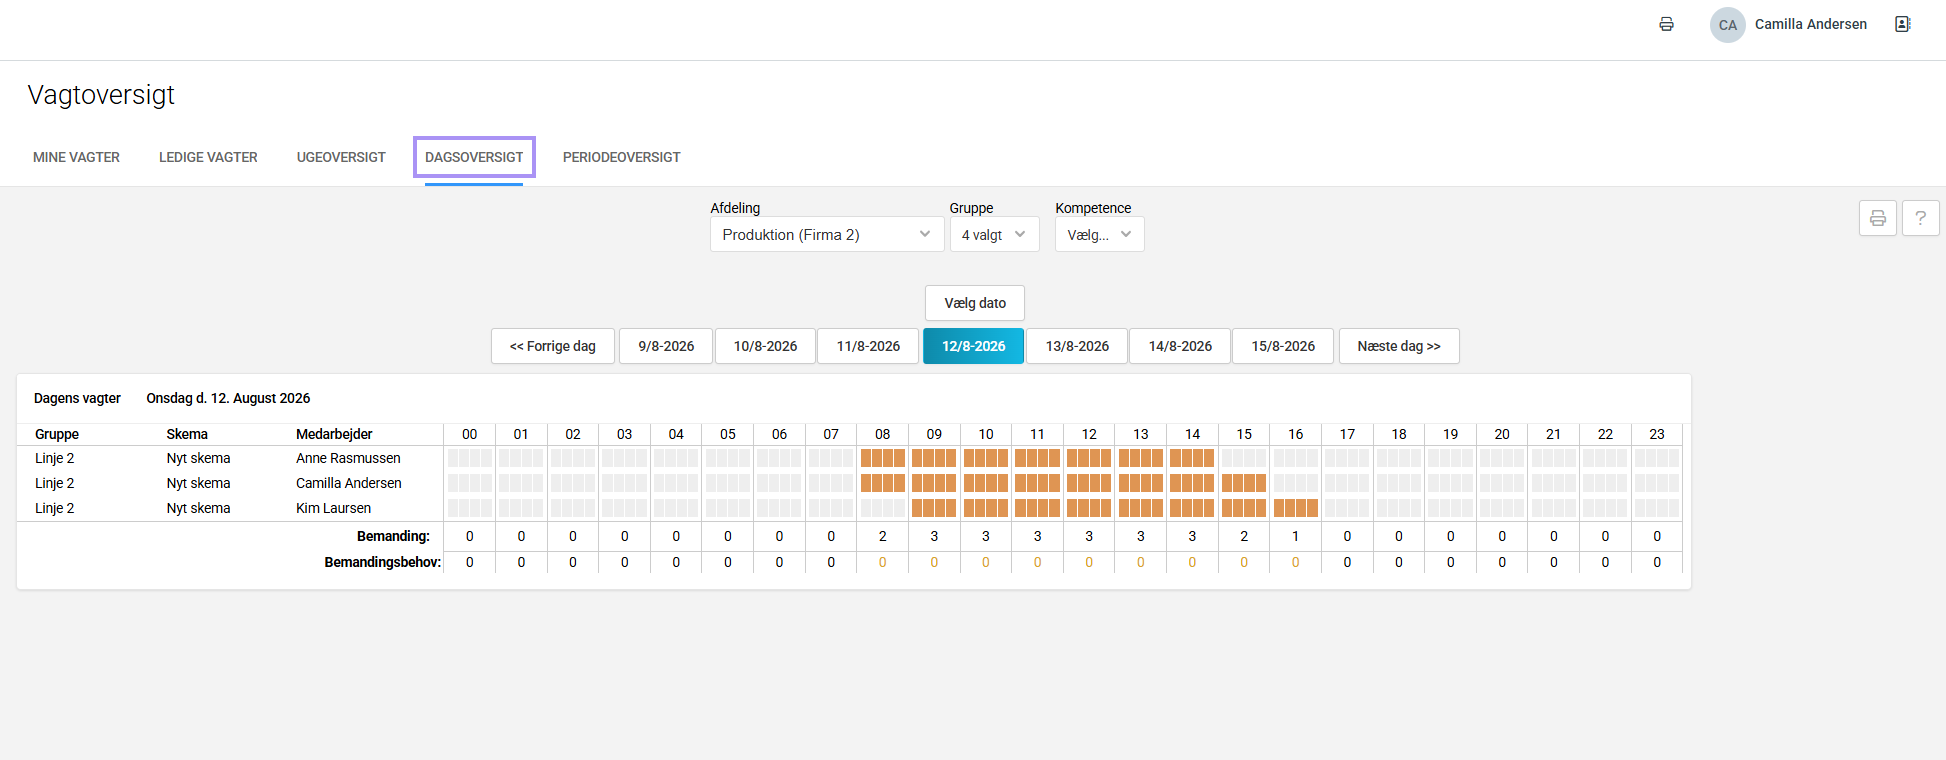
Task: Click employee name Kim Laursen
Action: coord(333,508)
